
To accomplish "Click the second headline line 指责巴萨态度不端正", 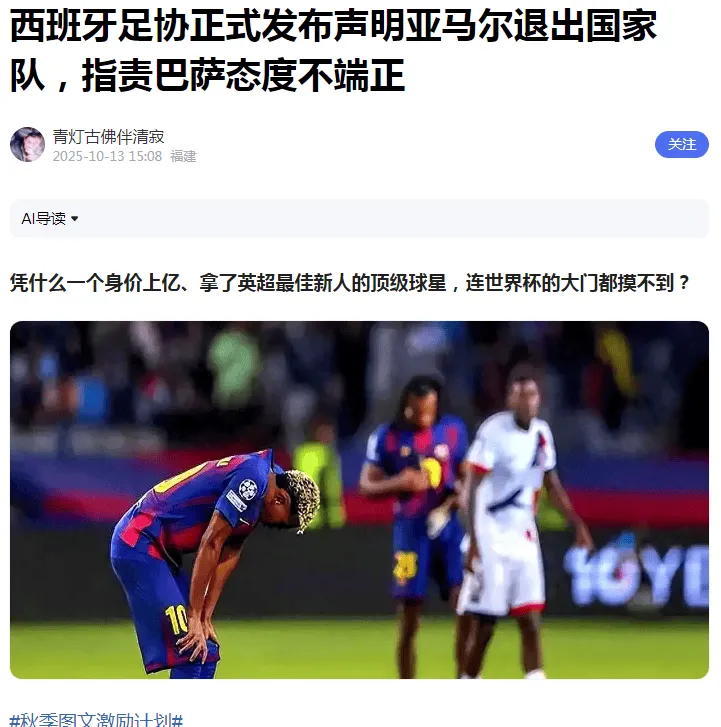I will (x=243, y=76).
